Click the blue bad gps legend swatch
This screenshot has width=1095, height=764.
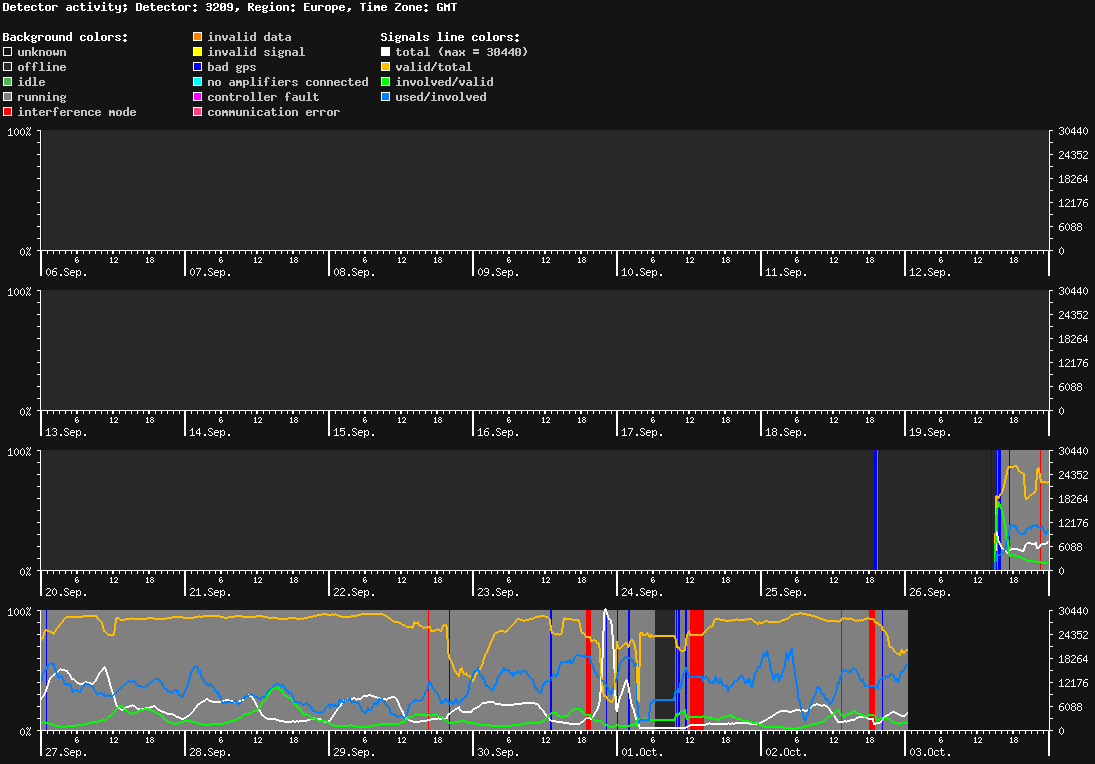tap(197, 67)
